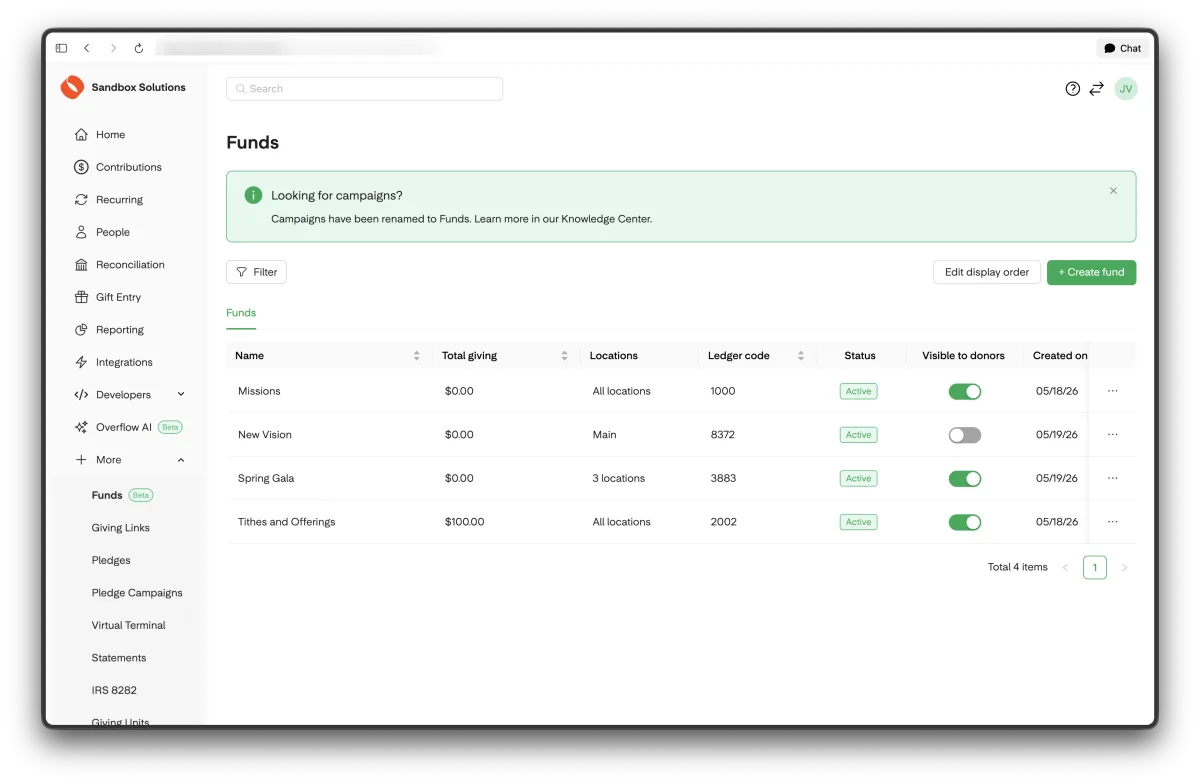1200x784 pixels.
Task: Open IRS 8282 in the sidebar
Action: tap(114, 690)
